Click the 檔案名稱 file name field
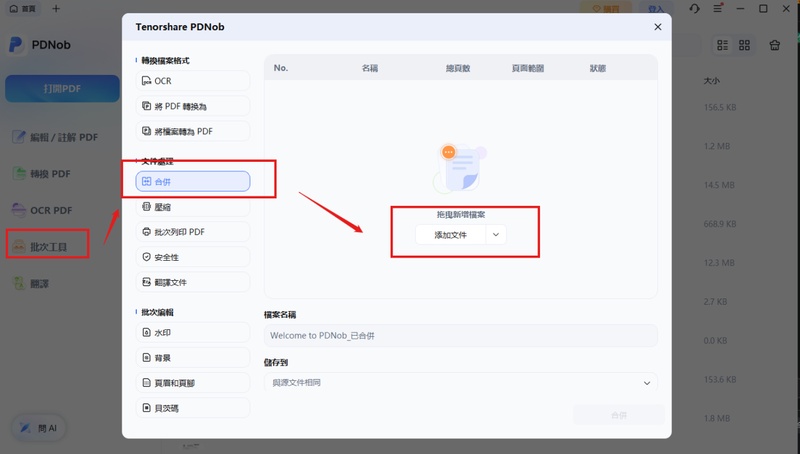The width and height of the screenshot is (800, 454). (461, 336)
